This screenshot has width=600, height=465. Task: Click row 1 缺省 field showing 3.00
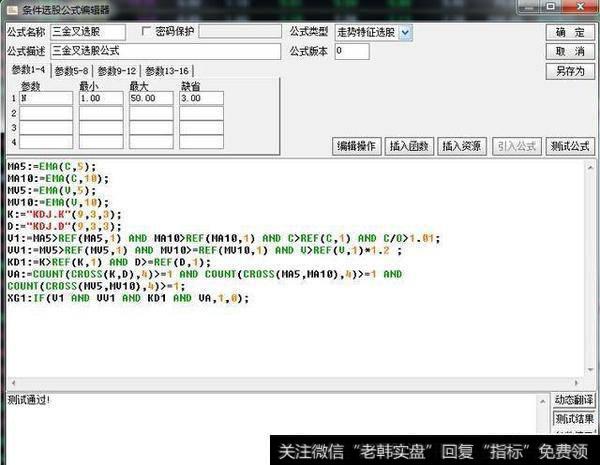pyautogui.click(x=201, y=98)
